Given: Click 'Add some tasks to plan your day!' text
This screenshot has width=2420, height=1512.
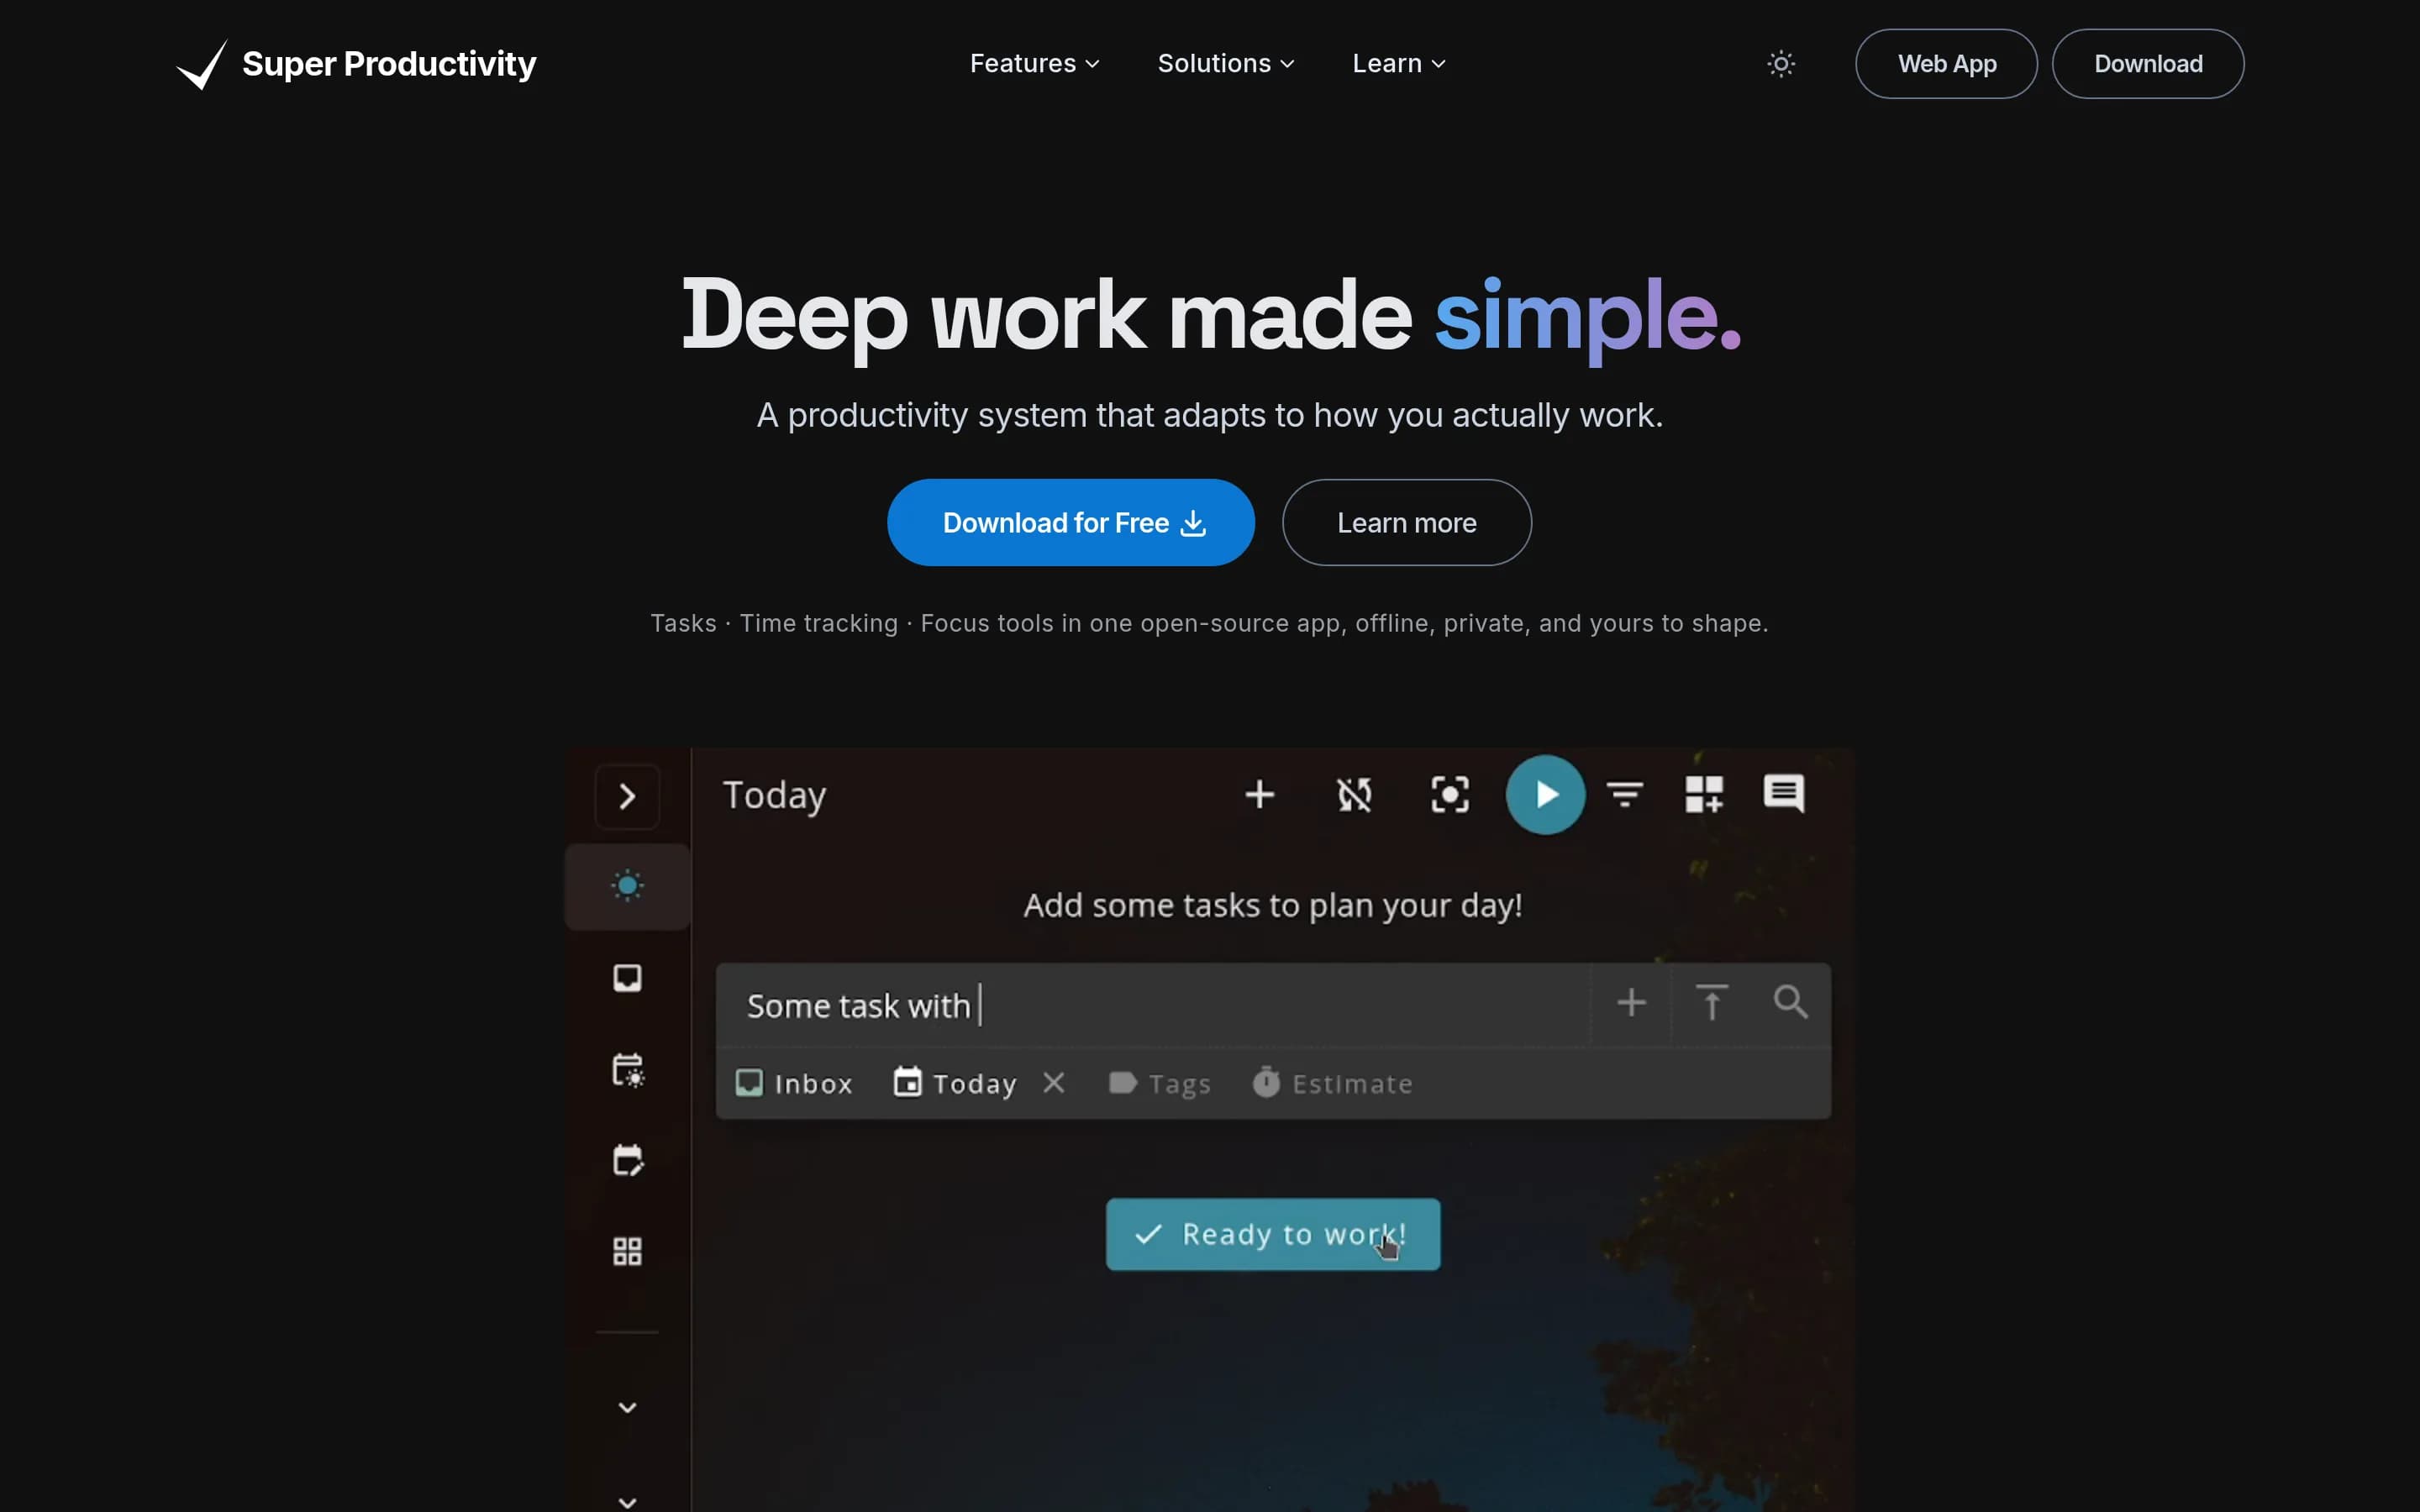Looking at the screenshot, I should (1273, 906).
